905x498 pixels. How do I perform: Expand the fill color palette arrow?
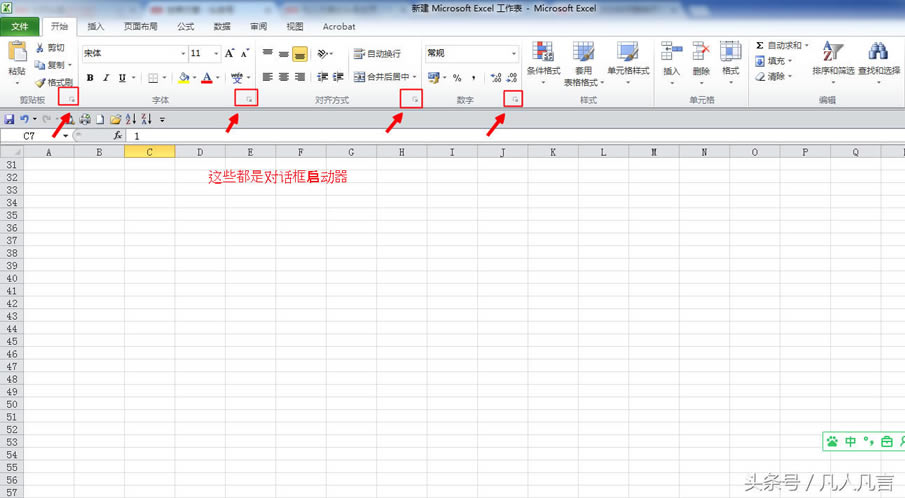[195, 77]
